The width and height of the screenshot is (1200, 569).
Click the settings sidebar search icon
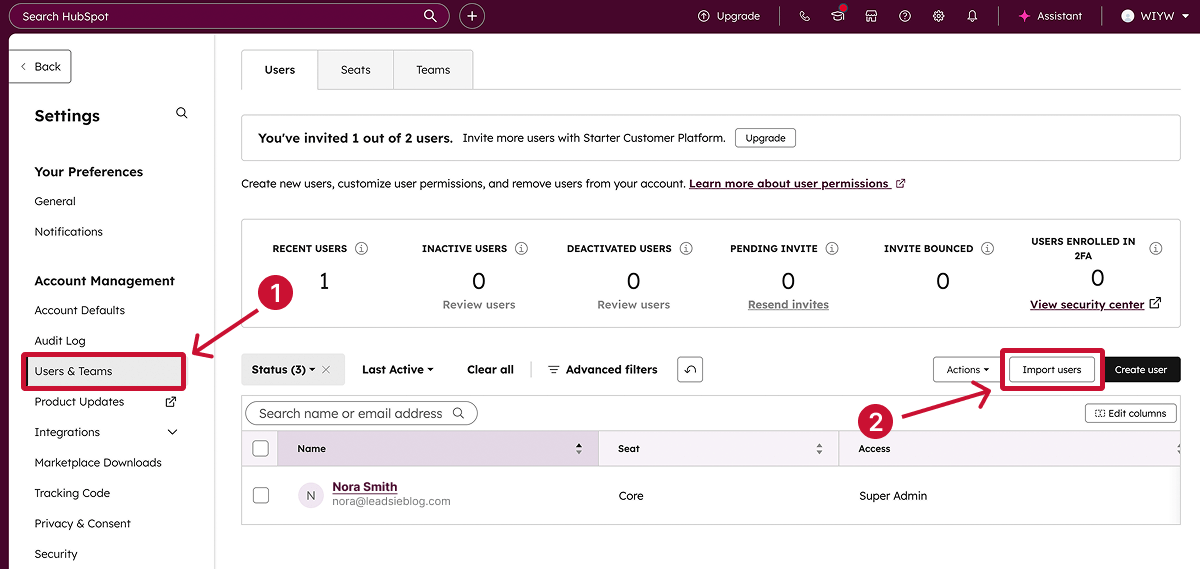[x=182, y=113]
